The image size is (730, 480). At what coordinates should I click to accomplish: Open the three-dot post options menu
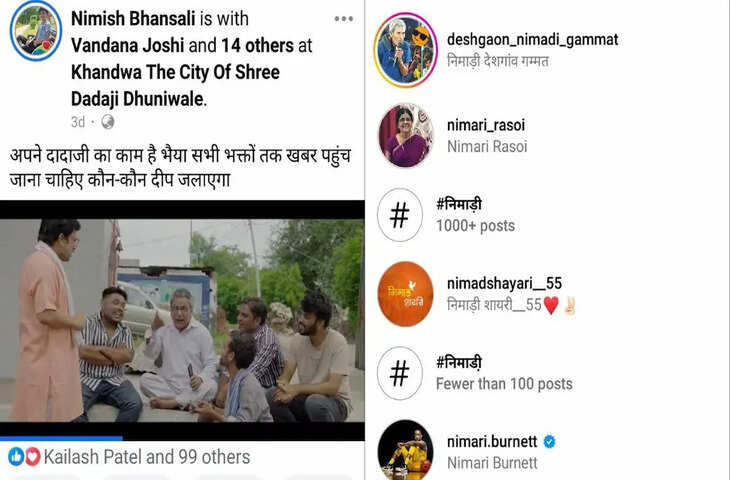(344, 19)
